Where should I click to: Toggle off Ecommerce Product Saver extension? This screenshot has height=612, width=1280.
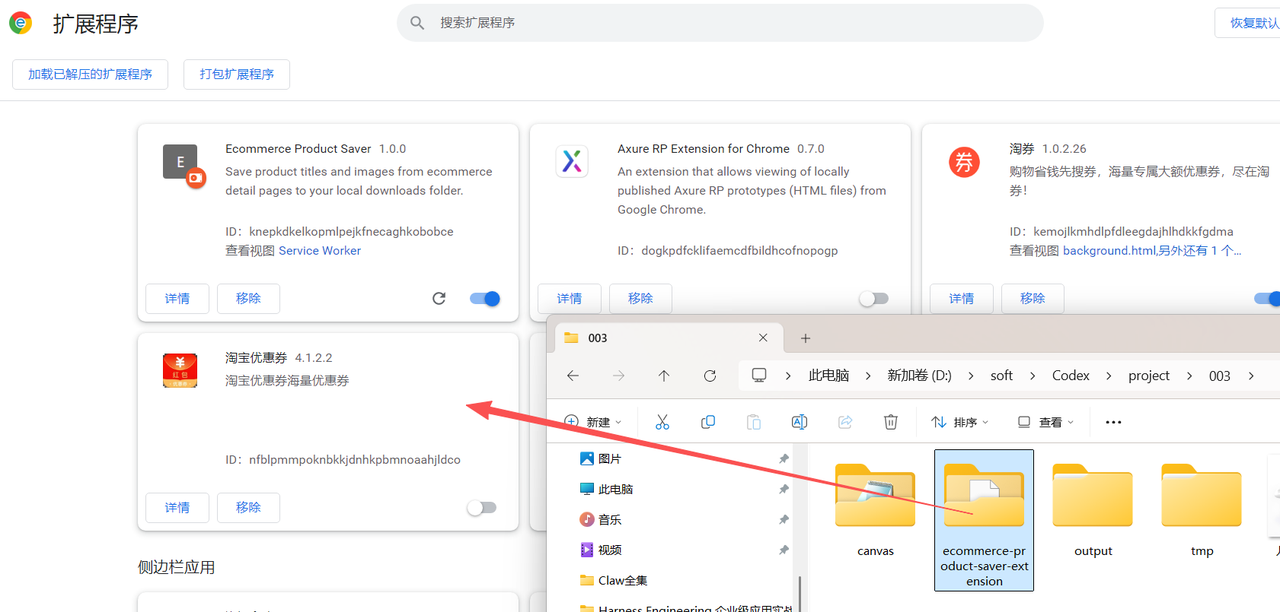[x=485, y=298]
